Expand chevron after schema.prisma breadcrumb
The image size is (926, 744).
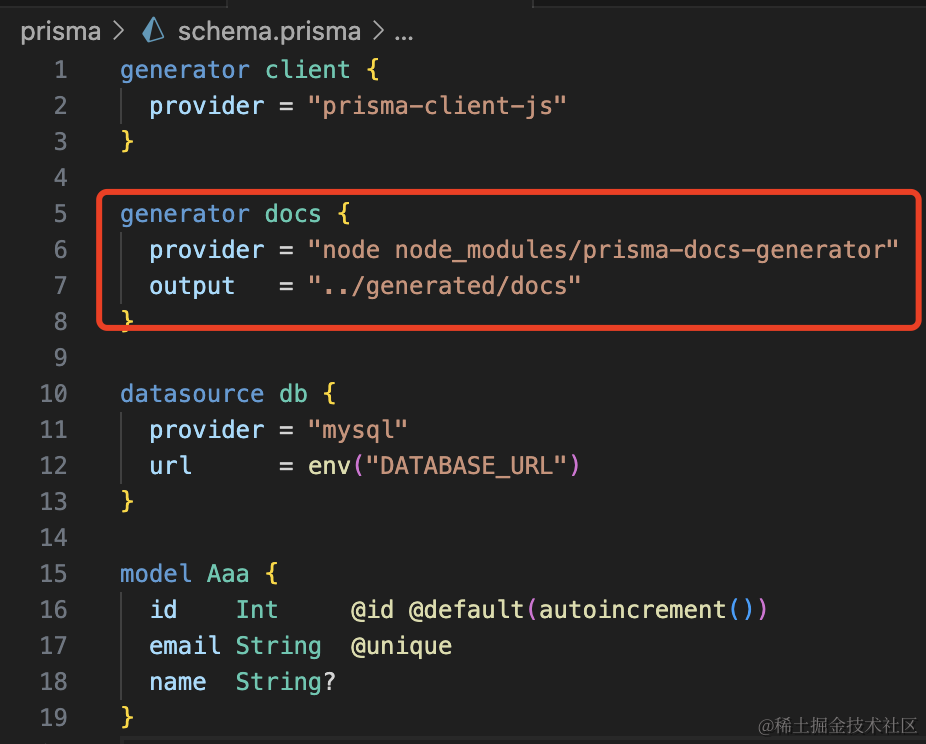coord(378,31)
